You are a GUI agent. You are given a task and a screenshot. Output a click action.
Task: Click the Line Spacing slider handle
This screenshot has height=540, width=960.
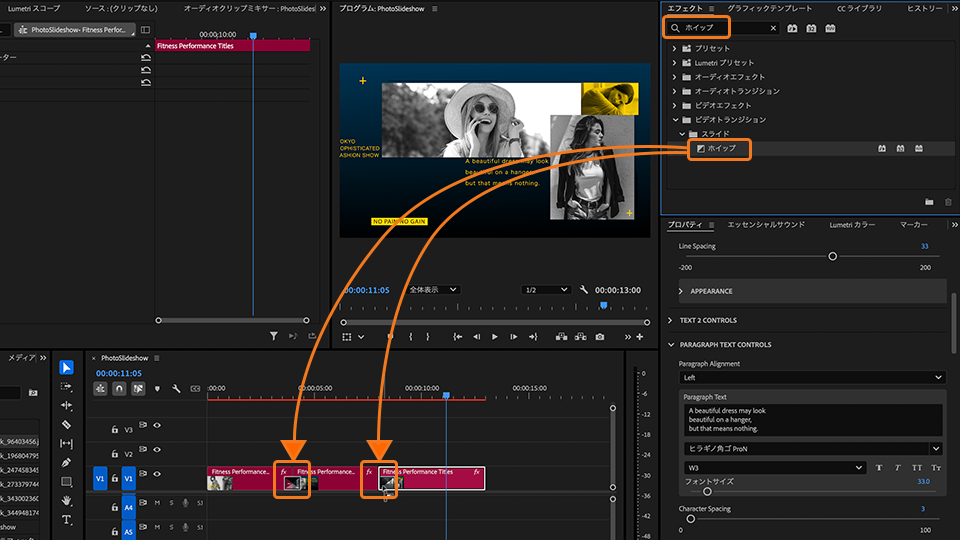coord(832,256)
